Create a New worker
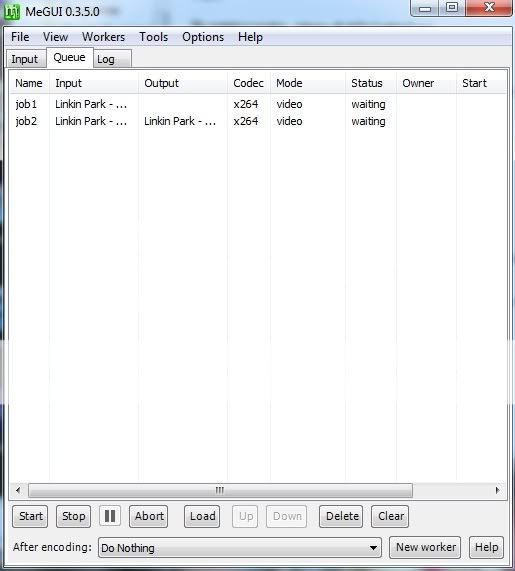This screenshot has height=571, width=515. 425,547
